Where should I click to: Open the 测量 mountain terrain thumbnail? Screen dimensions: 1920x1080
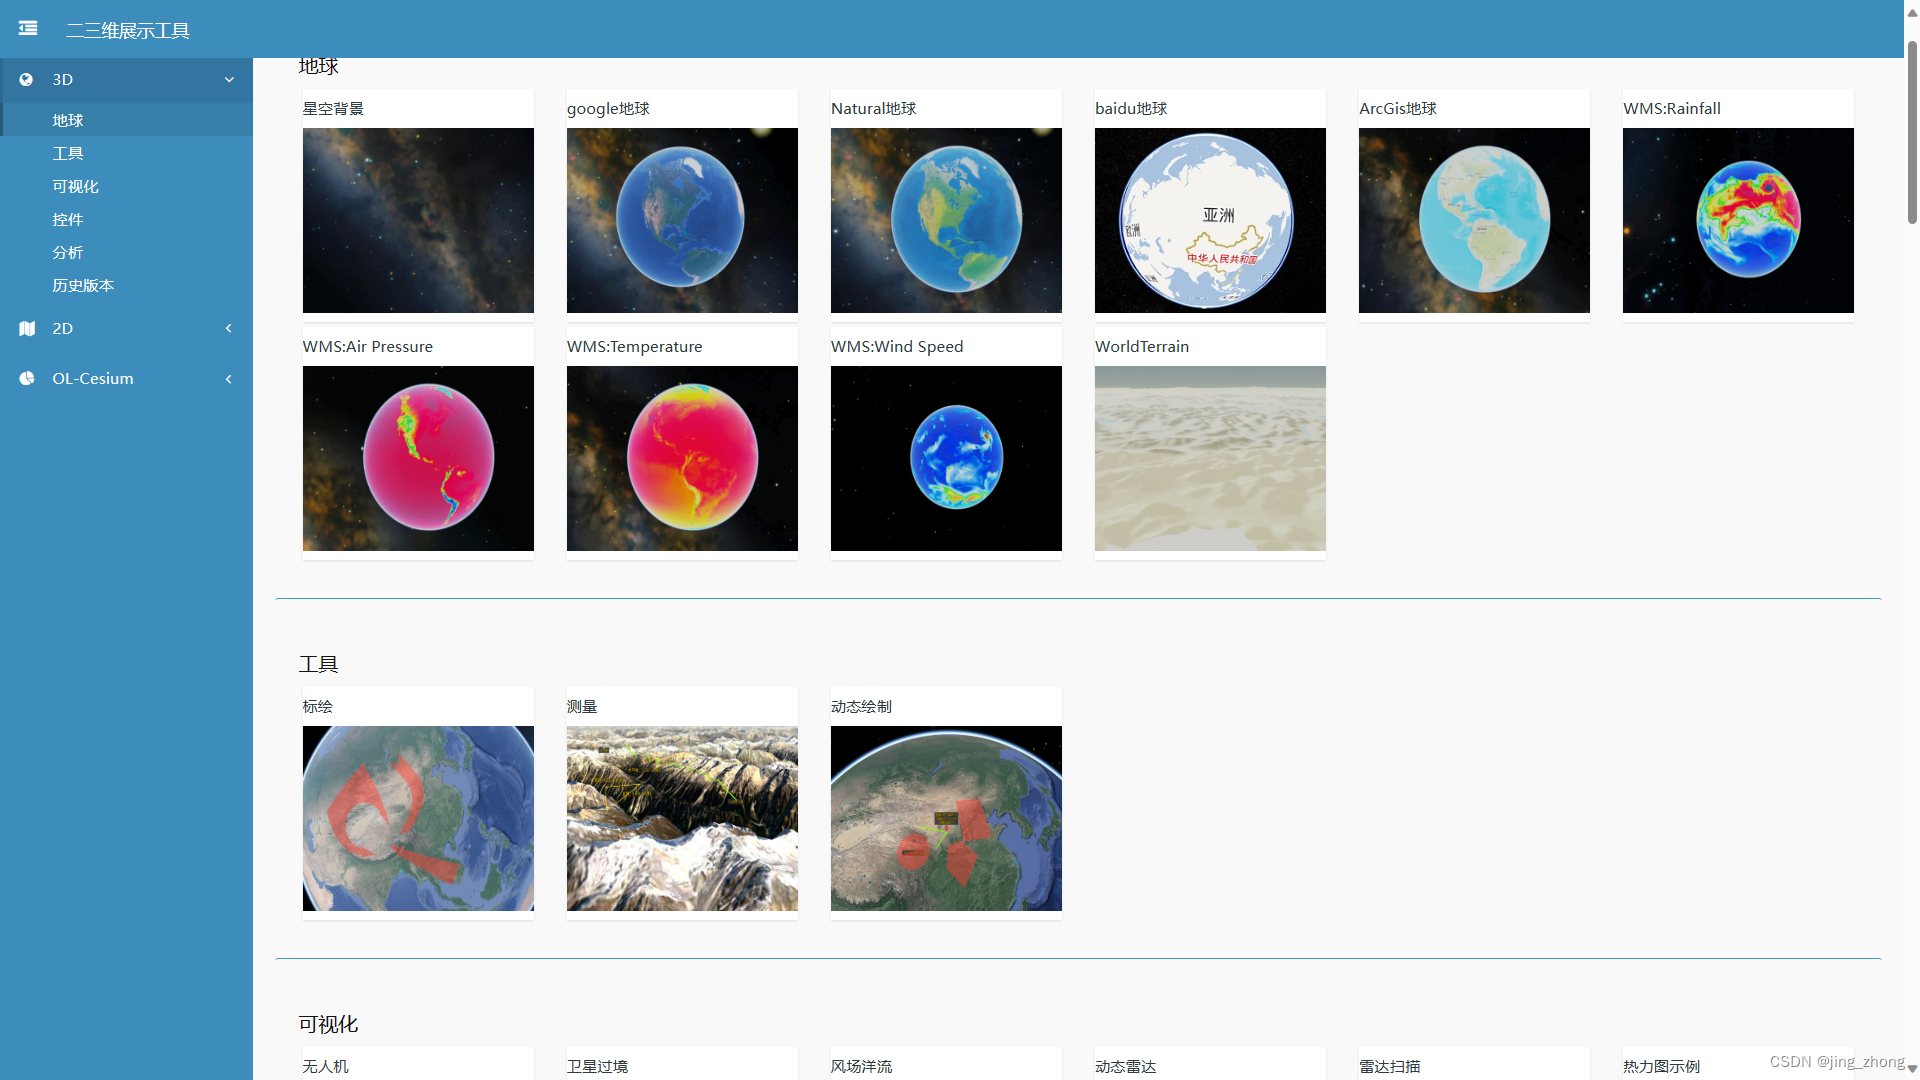[682, 818]
